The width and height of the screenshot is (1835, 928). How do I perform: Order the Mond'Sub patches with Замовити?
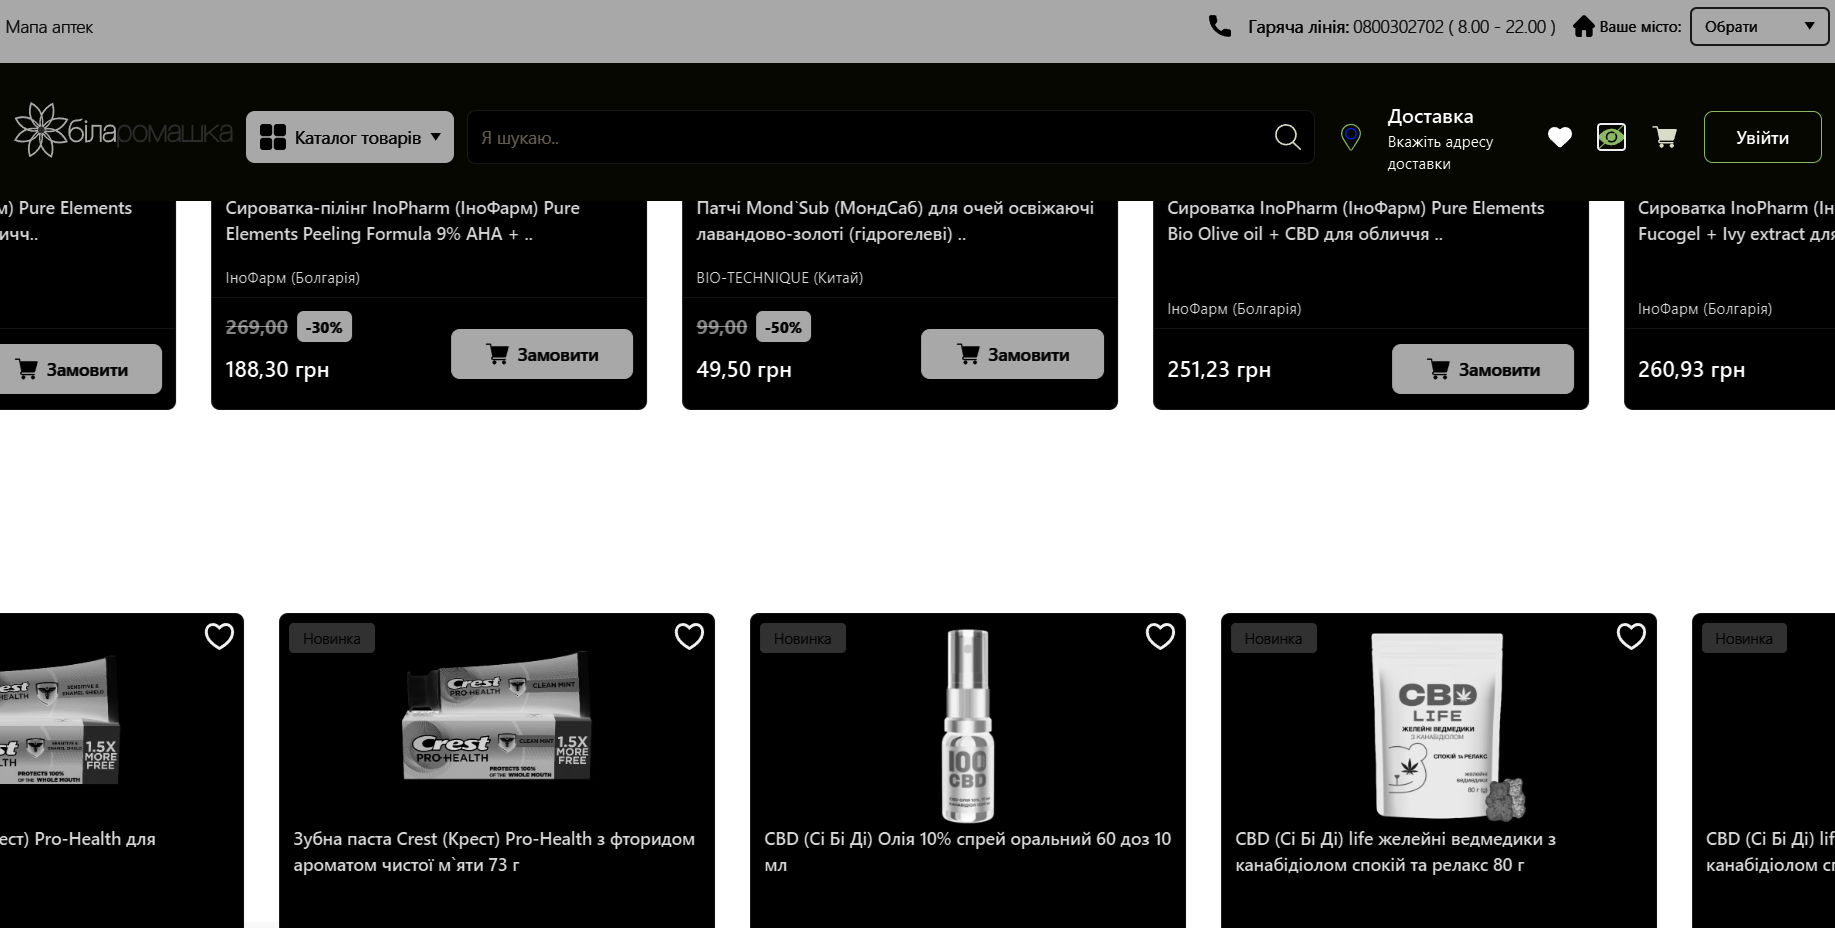click(x=1012, y=354)
